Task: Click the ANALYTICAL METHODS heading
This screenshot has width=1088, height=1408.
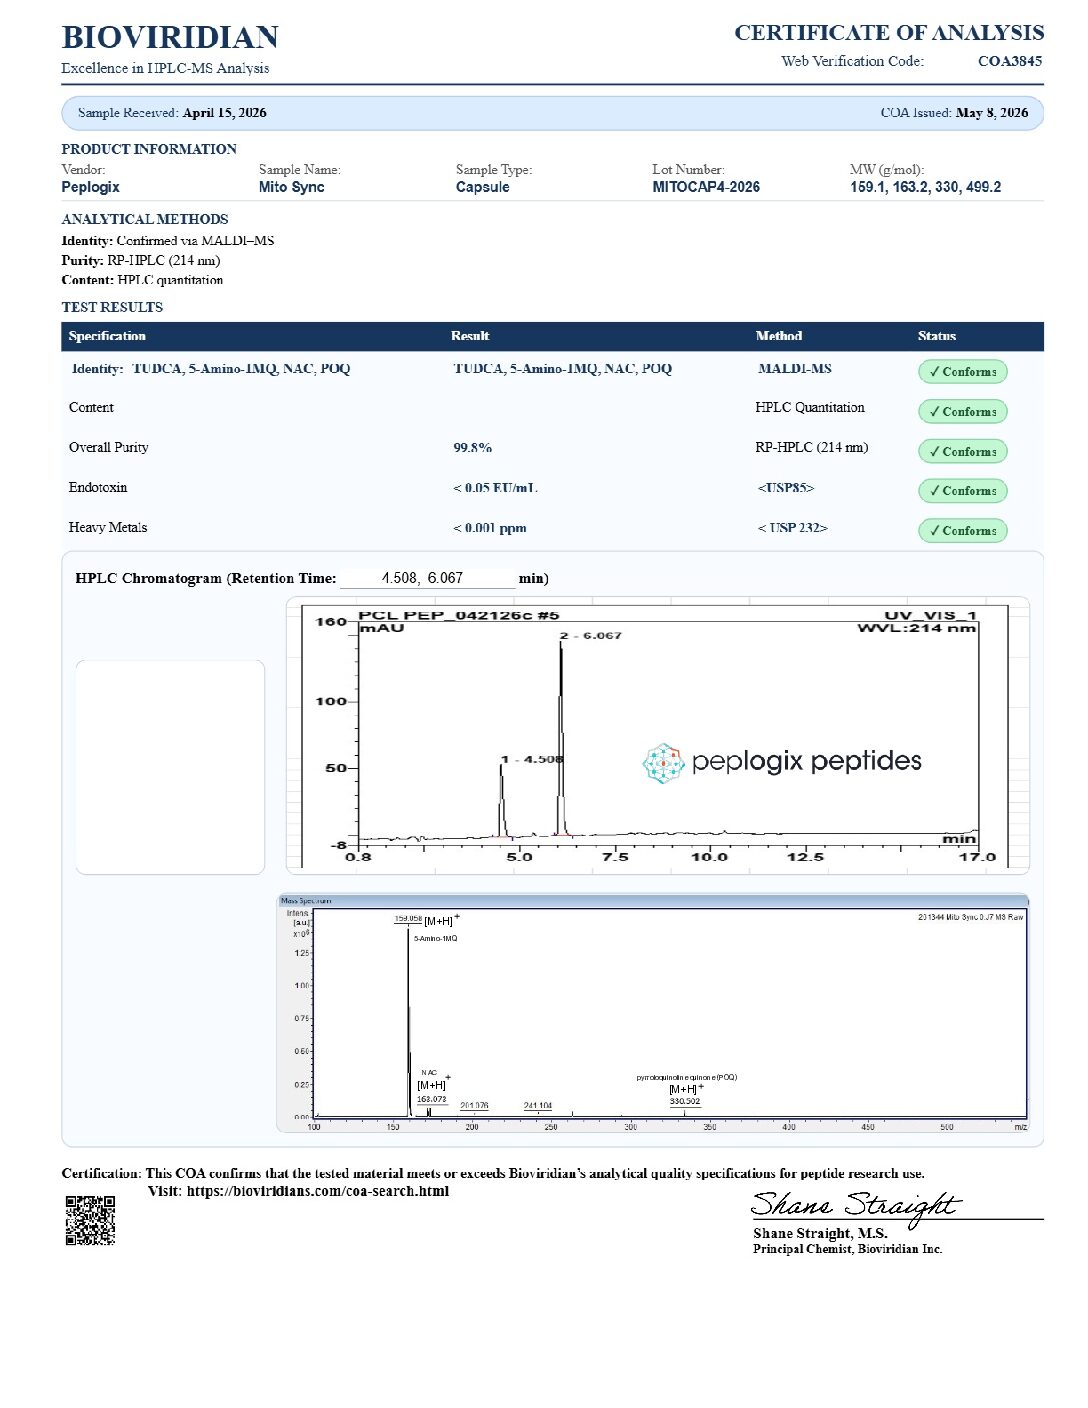Action: coord(145,219)
